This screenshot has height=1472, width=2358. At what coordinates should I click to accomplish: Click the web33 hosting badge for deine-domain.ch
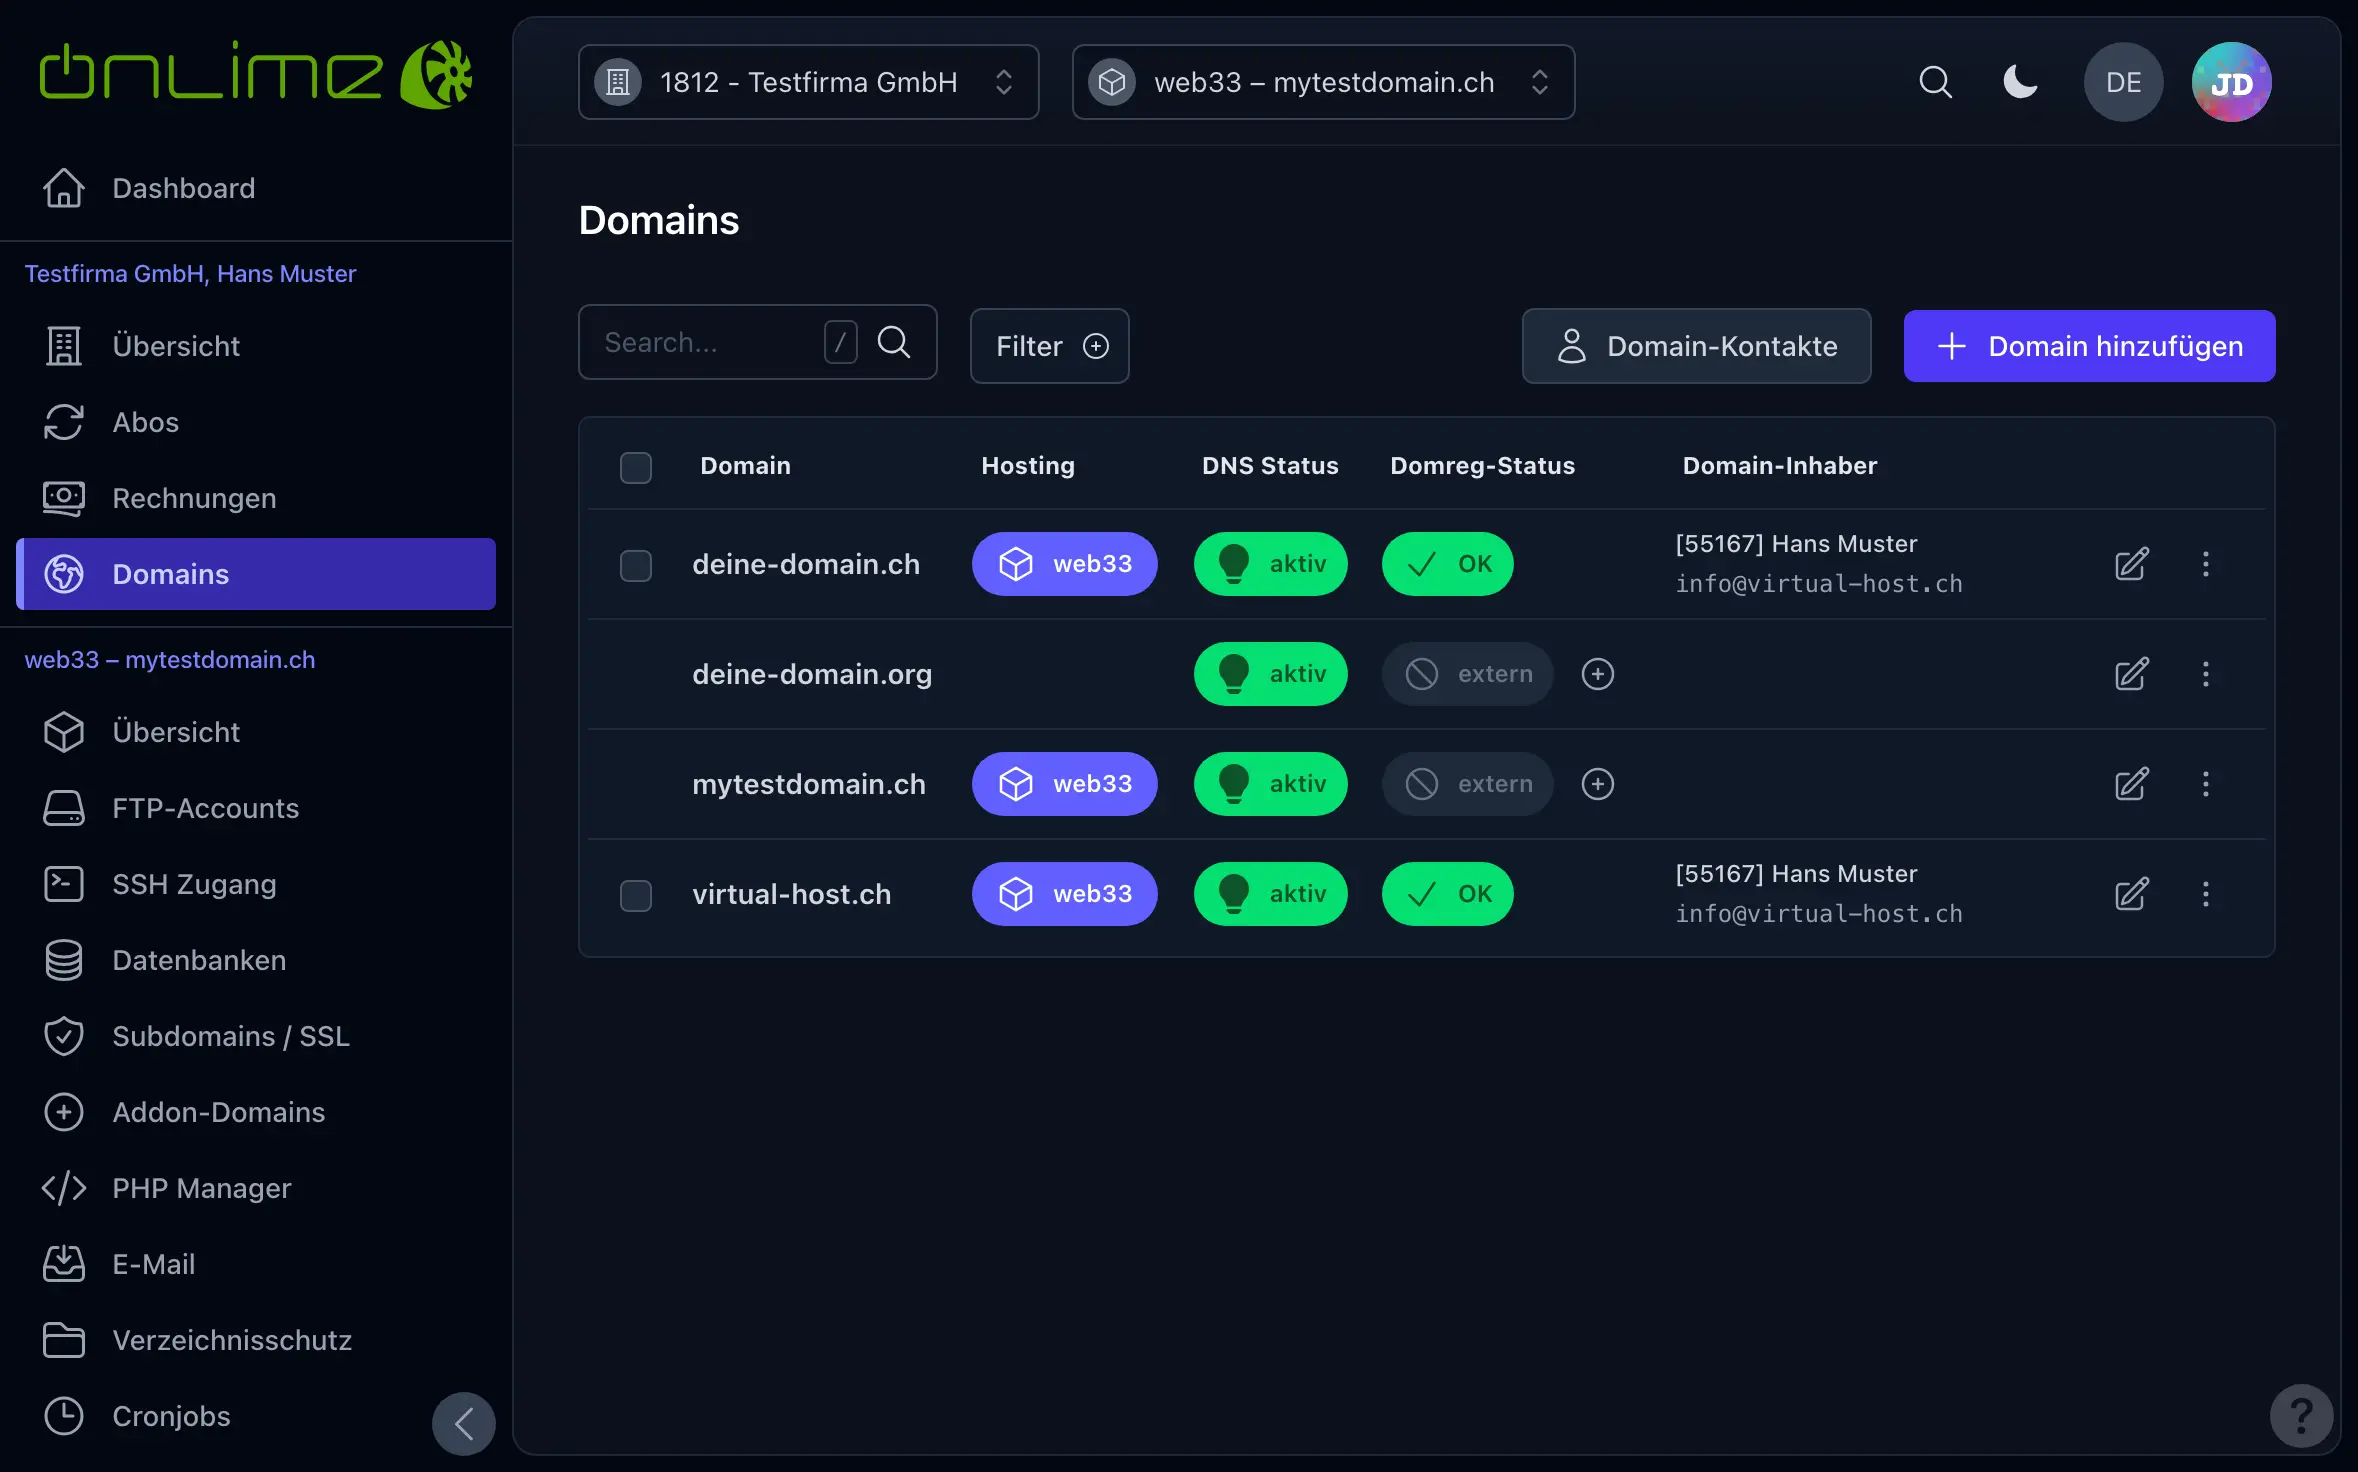1064,564
